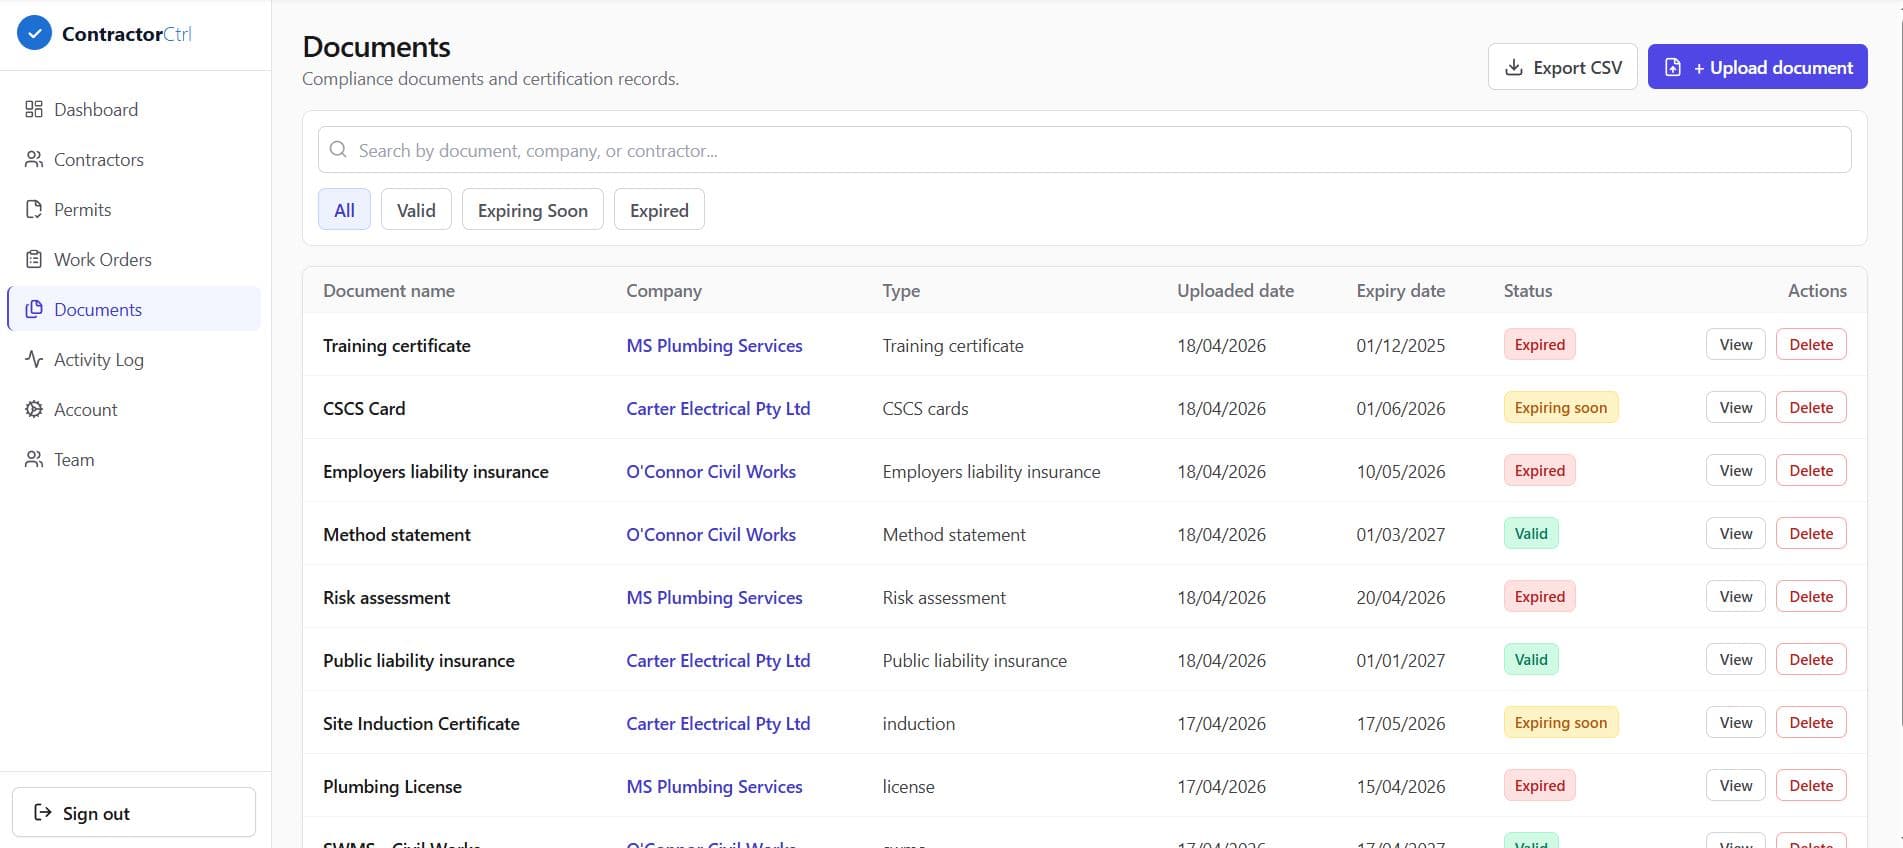The width and height of the screenshot is (1903, 848).
Task: Open Carter Electrical link in Site Induction row
Action: coord(718,723)
